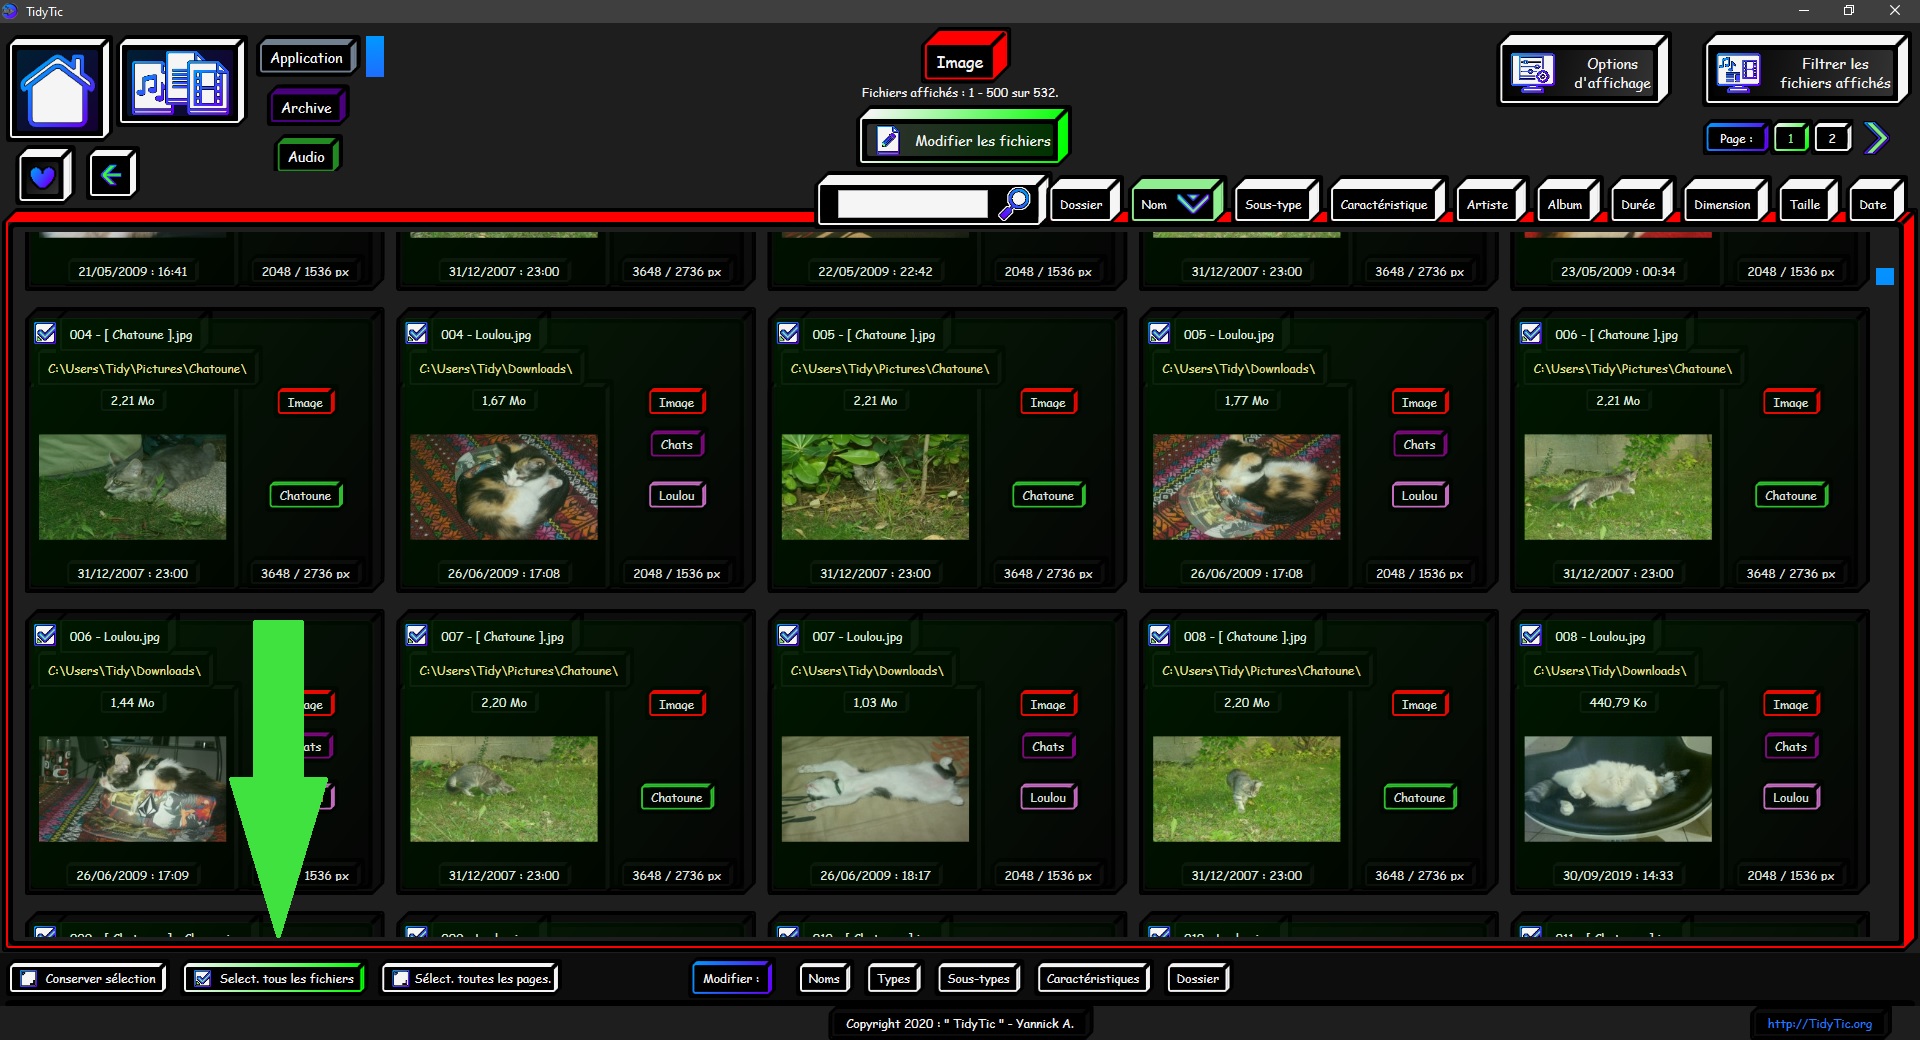This screenshot has width=1920, height=1040.
Task: Click Loulou tag on 005 - Loulou.jpg
Action: tap(1419, 495)
